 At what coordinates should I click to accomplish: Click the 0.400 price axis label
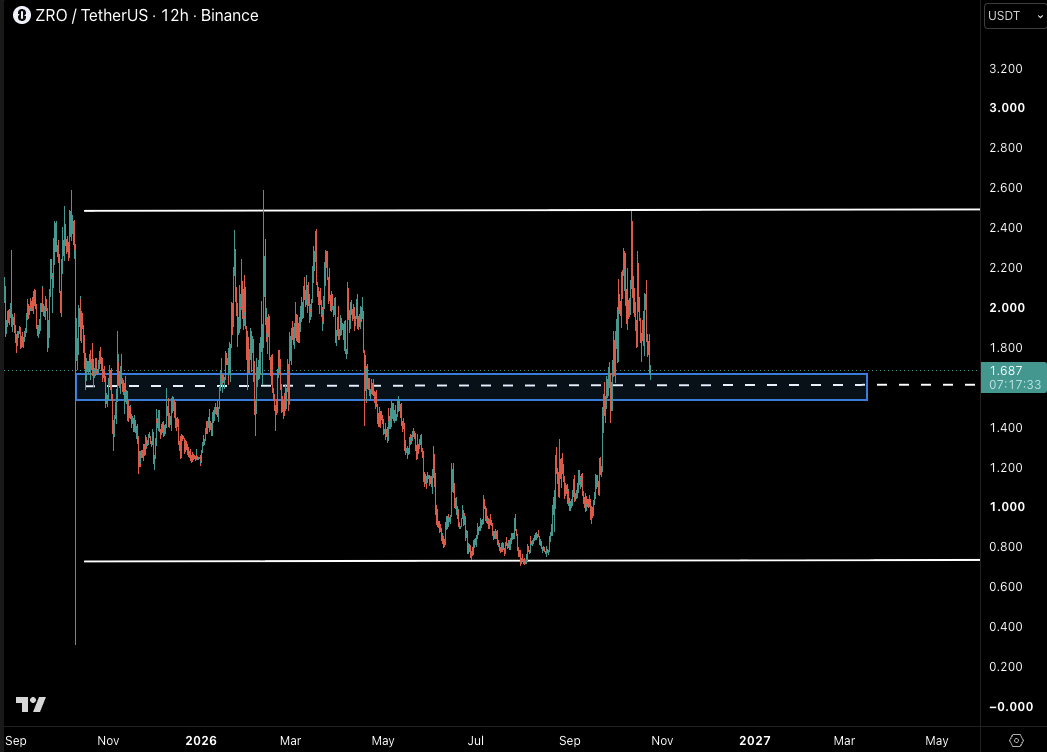pyautogui.click(x=1006, y=627)
